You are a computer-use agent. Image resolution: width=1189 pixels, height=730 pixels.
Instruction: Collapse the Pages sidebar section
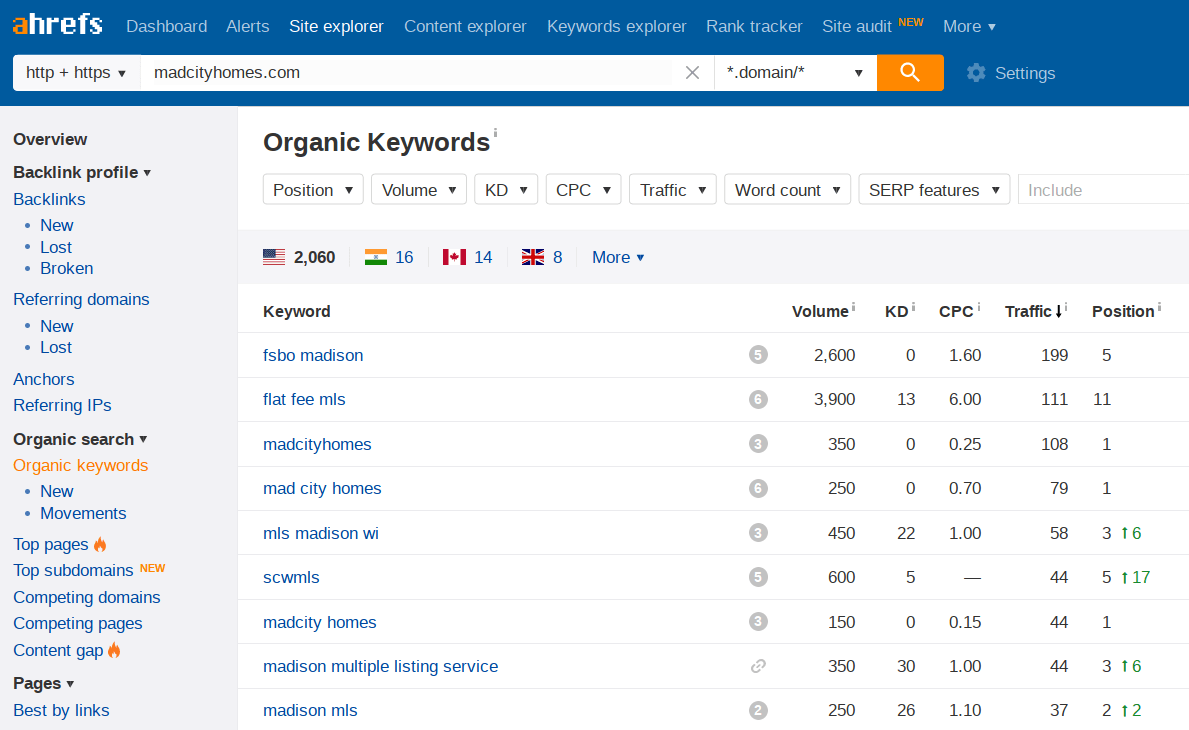(43, 683)
